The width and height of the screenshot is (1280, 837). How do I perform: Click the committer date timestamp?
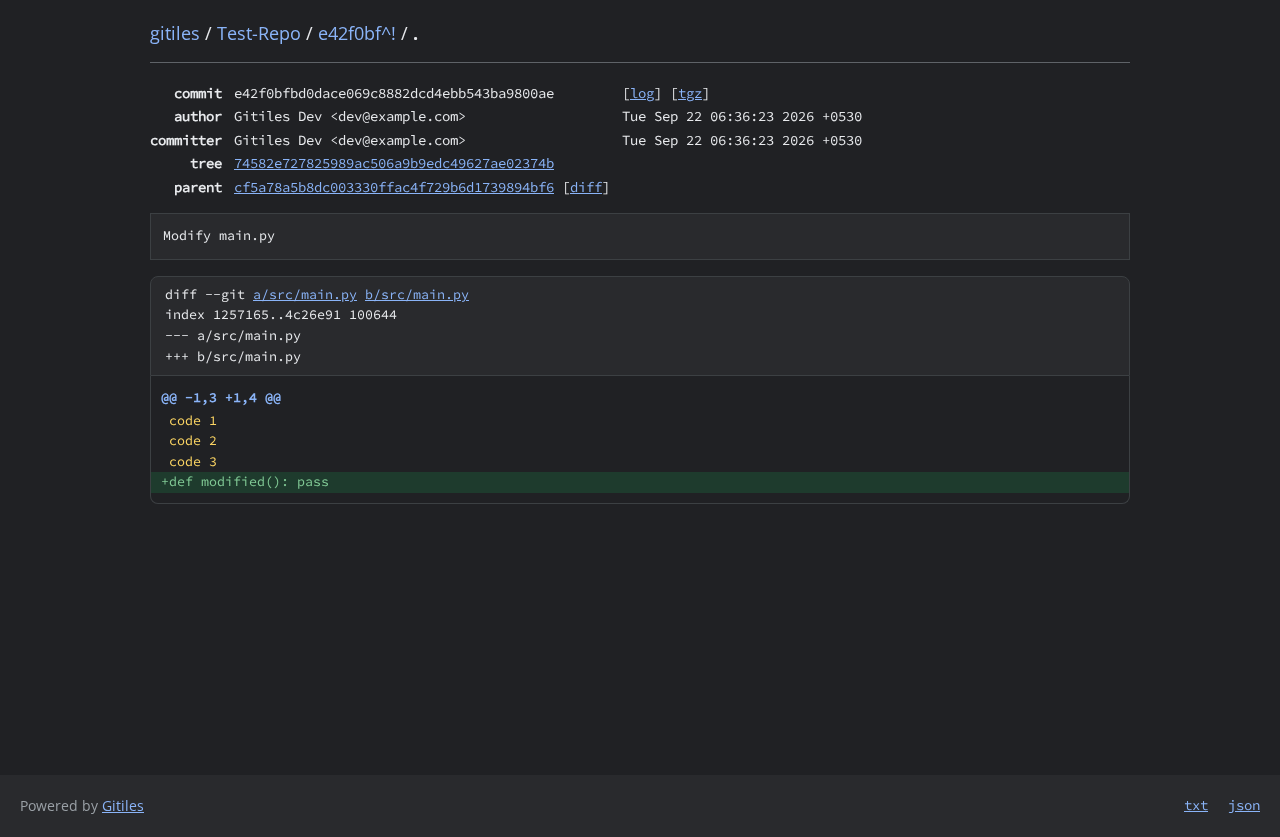(742, 140)
